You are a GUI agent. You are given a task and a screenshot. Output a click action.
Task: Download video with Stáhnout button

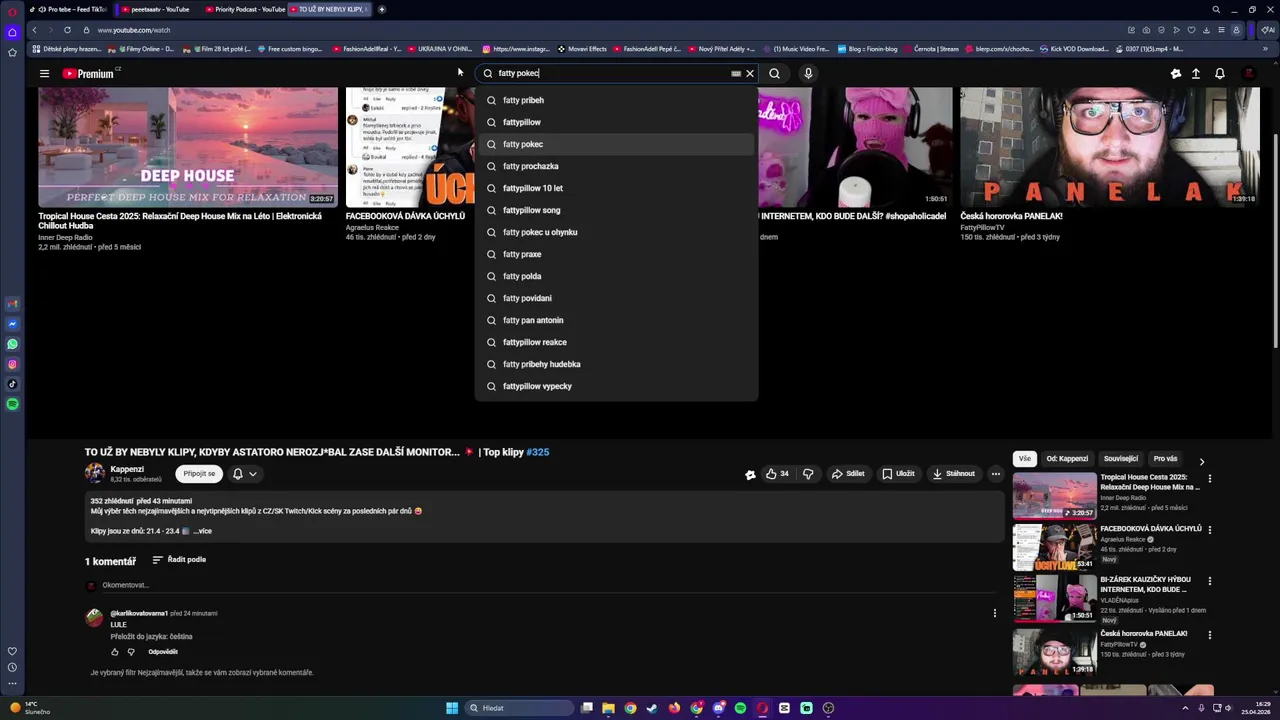tap(953, 474)
